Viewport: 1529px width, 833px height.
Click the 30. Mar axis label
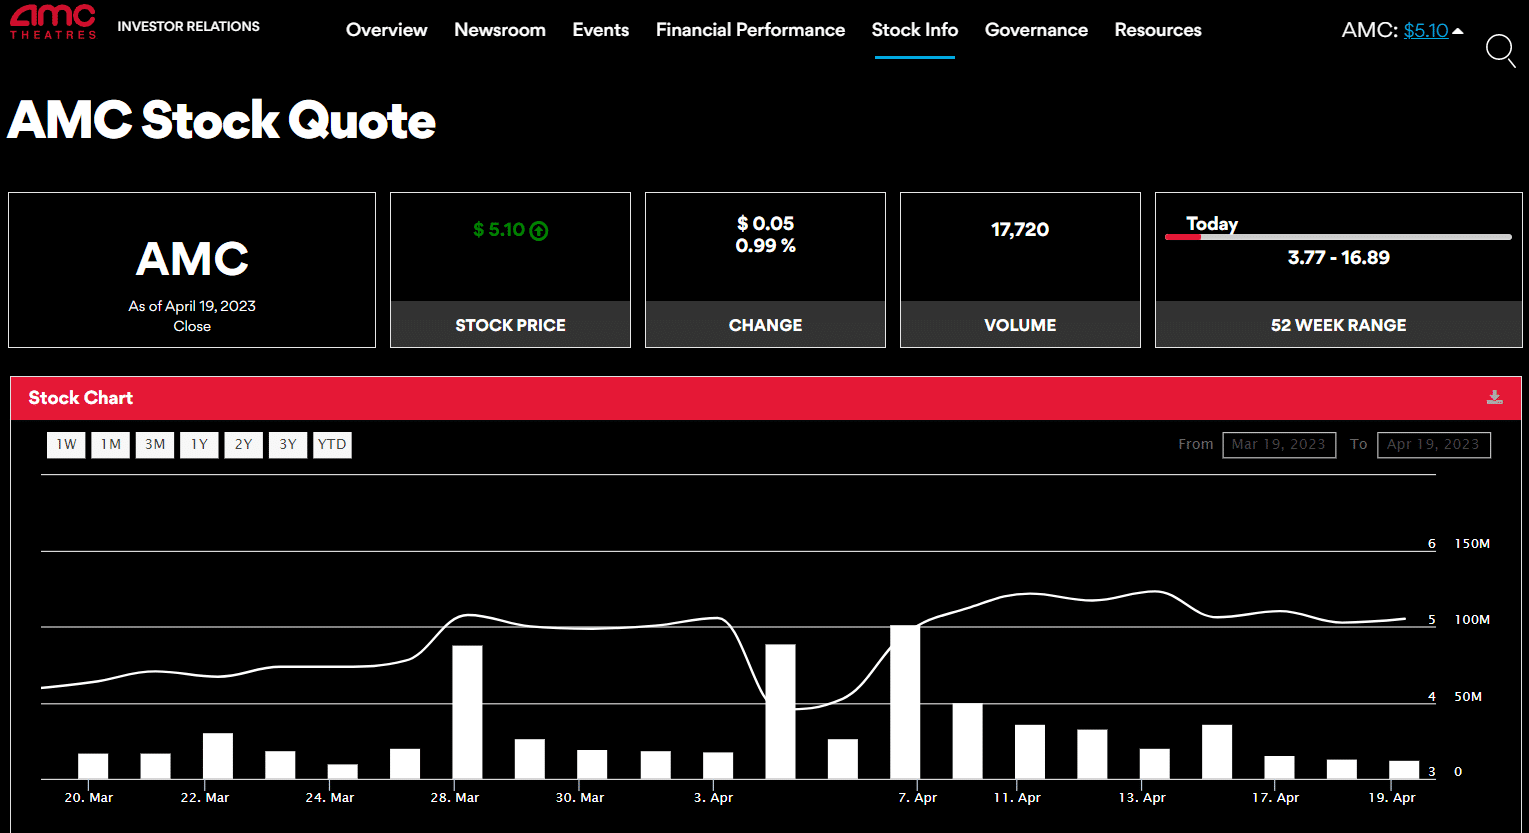[580, 798]
